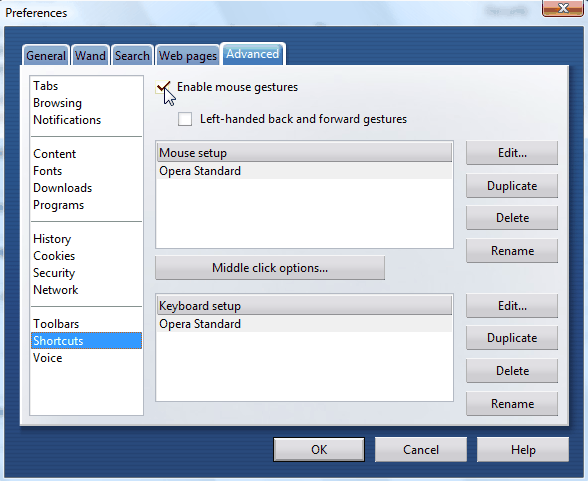The image size is (588, 481).
Task: Open Middle click options
Action: (270, 268)
